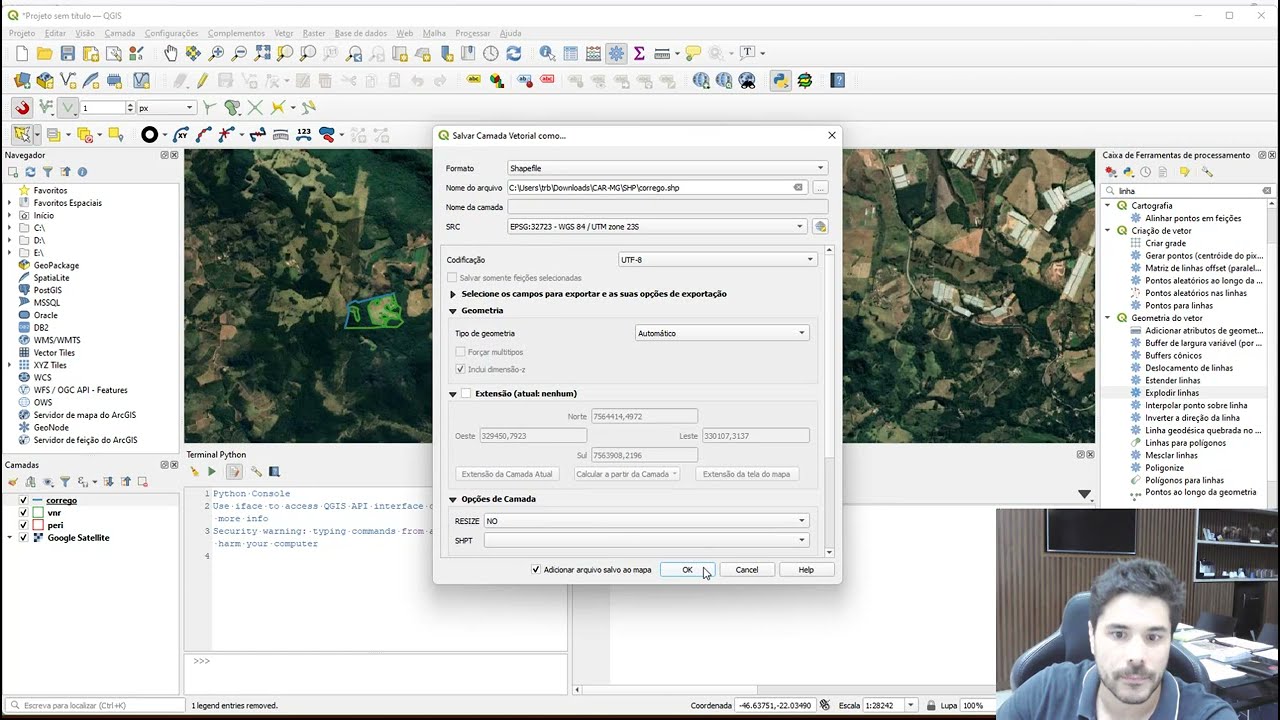
Task: Click the CRS selector icon beside SRC
Action: coord(820,227)
